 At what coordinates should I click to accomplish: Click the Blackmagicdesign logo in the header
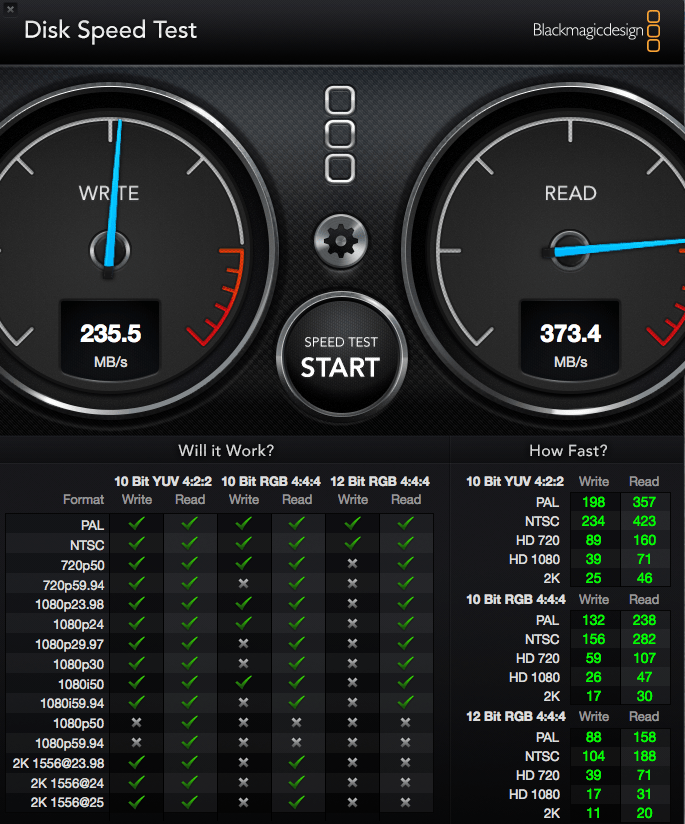tap(596, 30)
